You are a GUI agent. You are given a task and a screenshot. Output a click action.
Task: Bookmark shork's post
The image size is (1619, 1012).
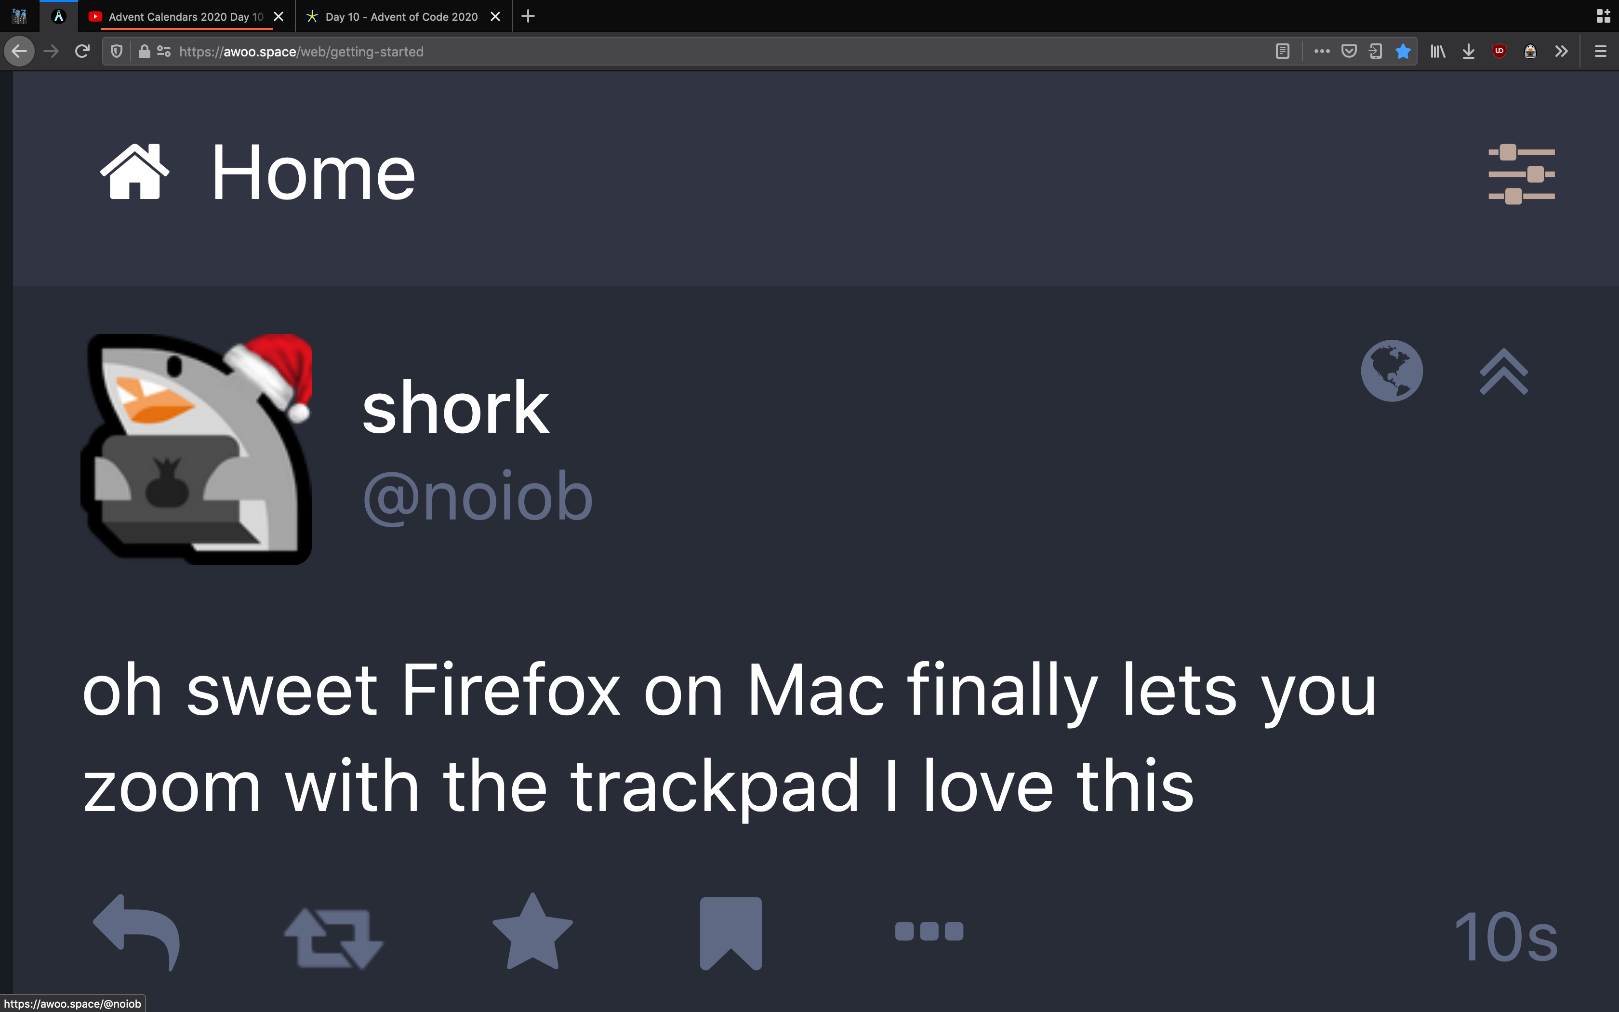coord(731,933)
